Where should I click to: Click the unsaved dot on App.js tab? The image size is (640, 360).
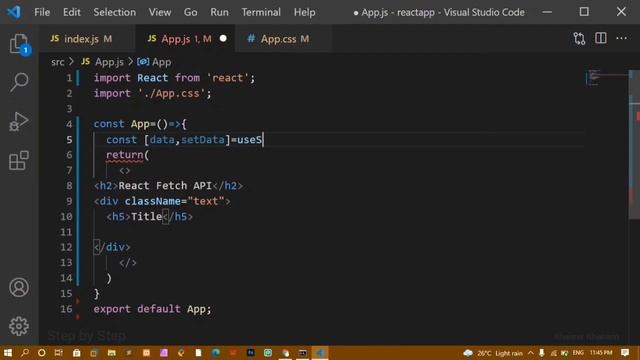[x=223, y=38]
